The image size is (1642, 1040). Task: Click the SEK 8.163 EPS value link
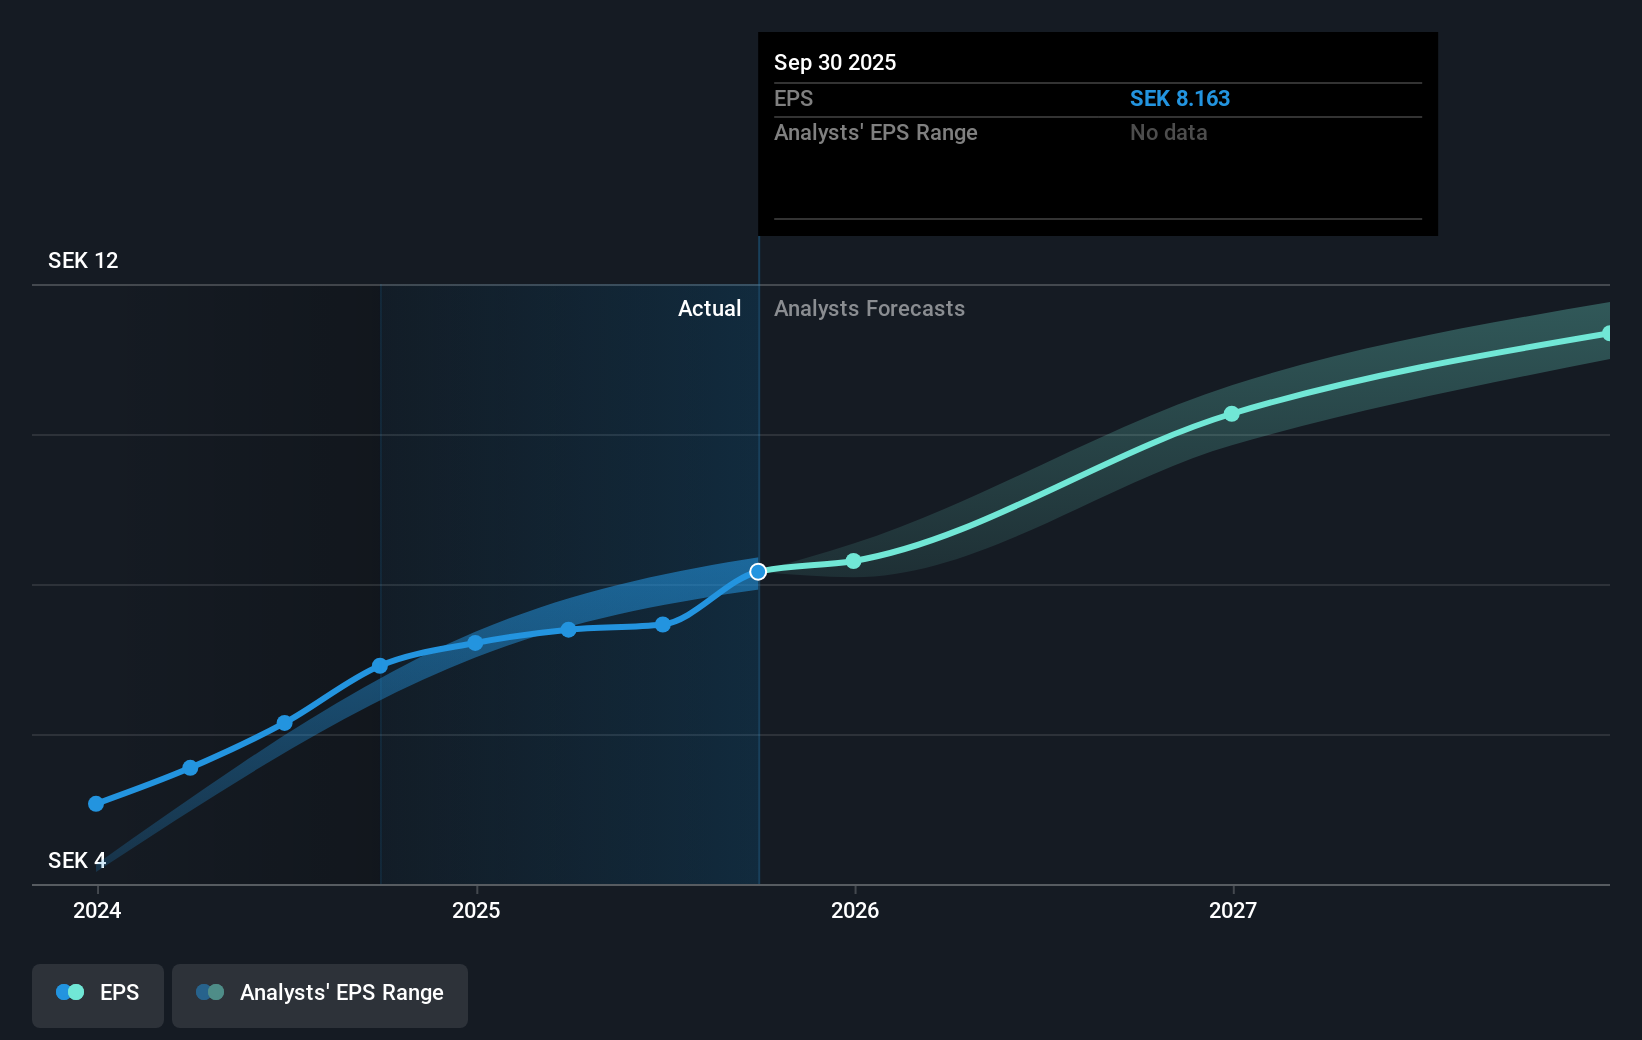(x=1180, y=98)
